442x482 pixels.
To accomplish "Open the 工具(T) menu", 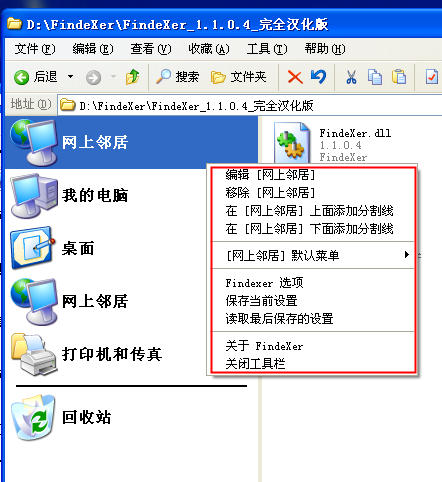I will pyautogui.click(x=267, y=49).
